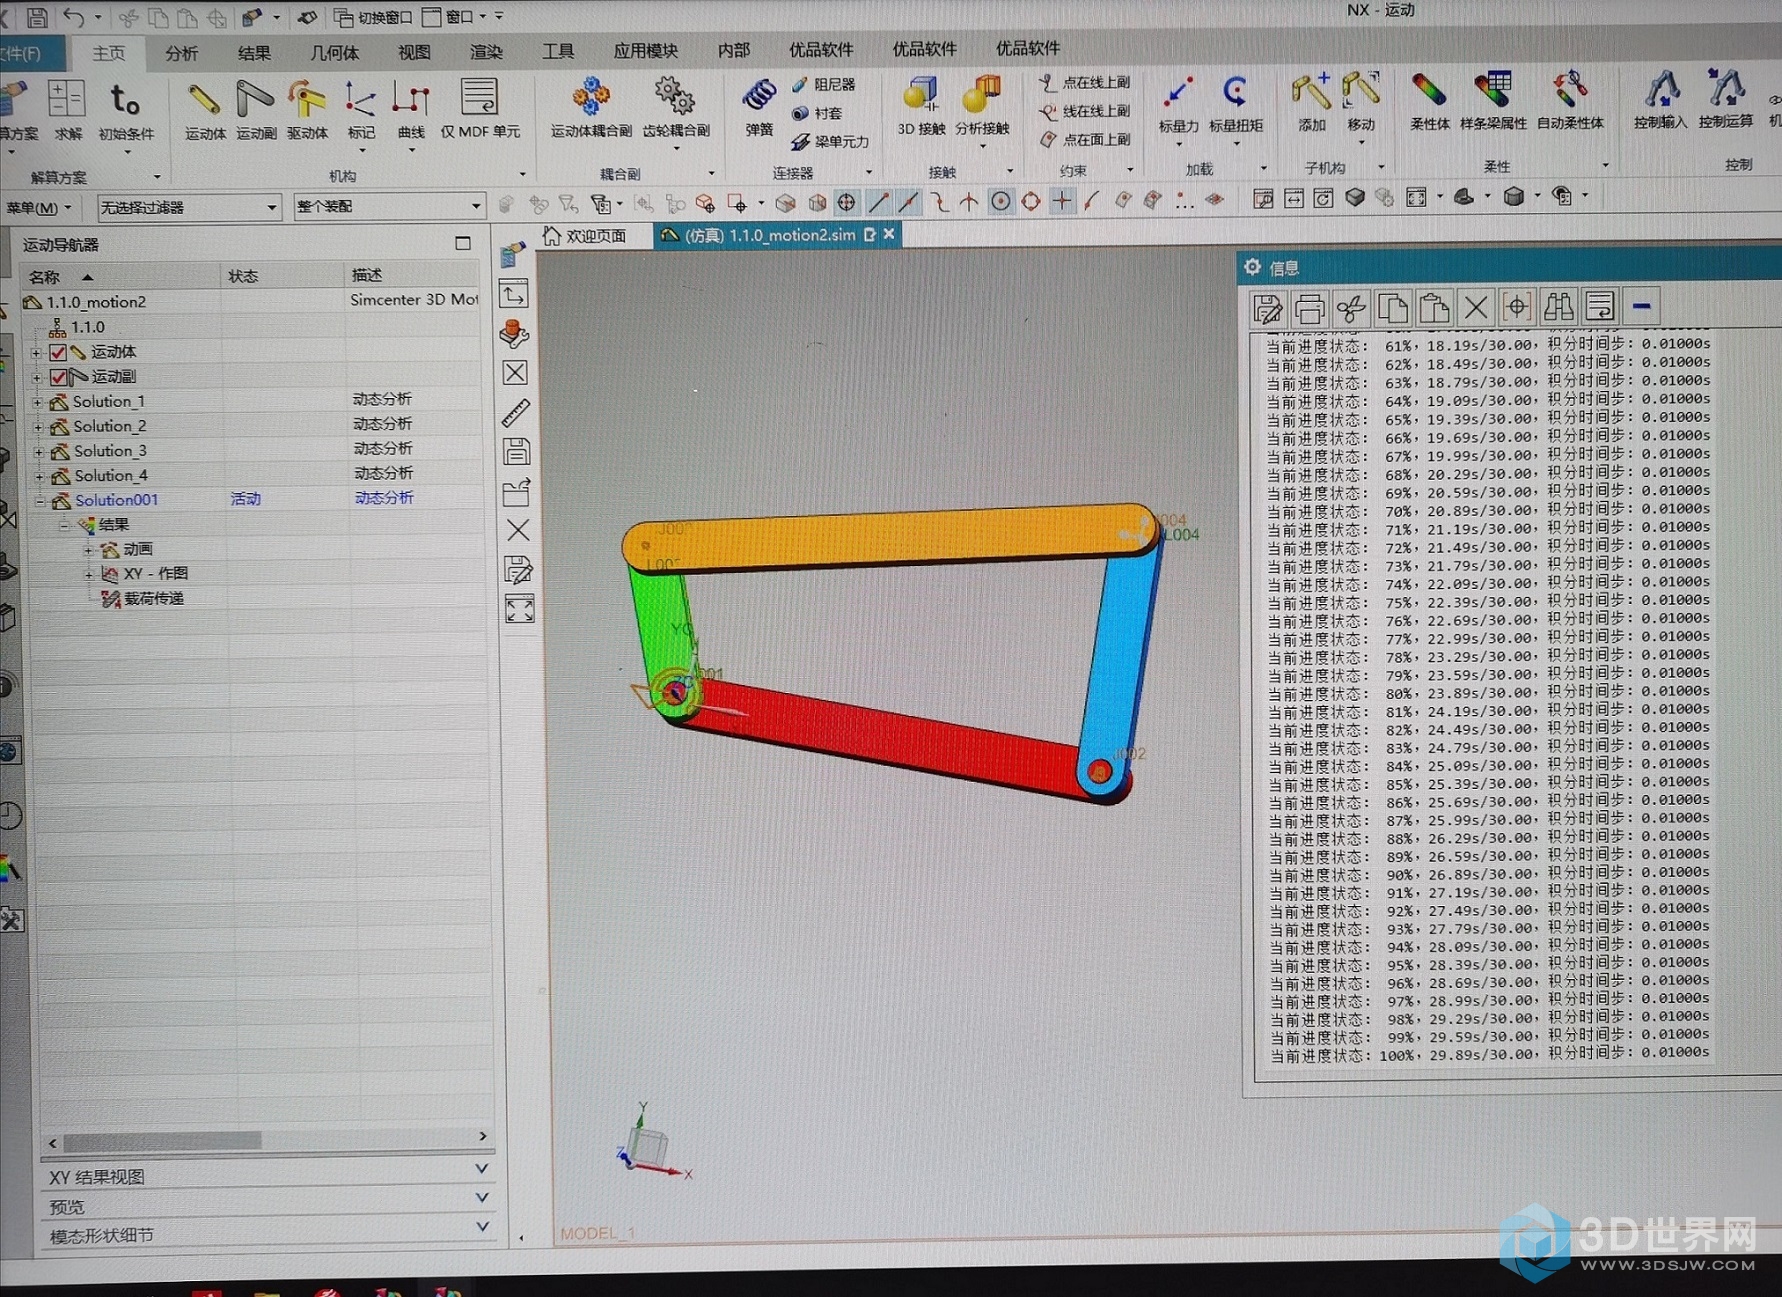
Task: Click the 求解 solve tool
Action: [67, 111]
